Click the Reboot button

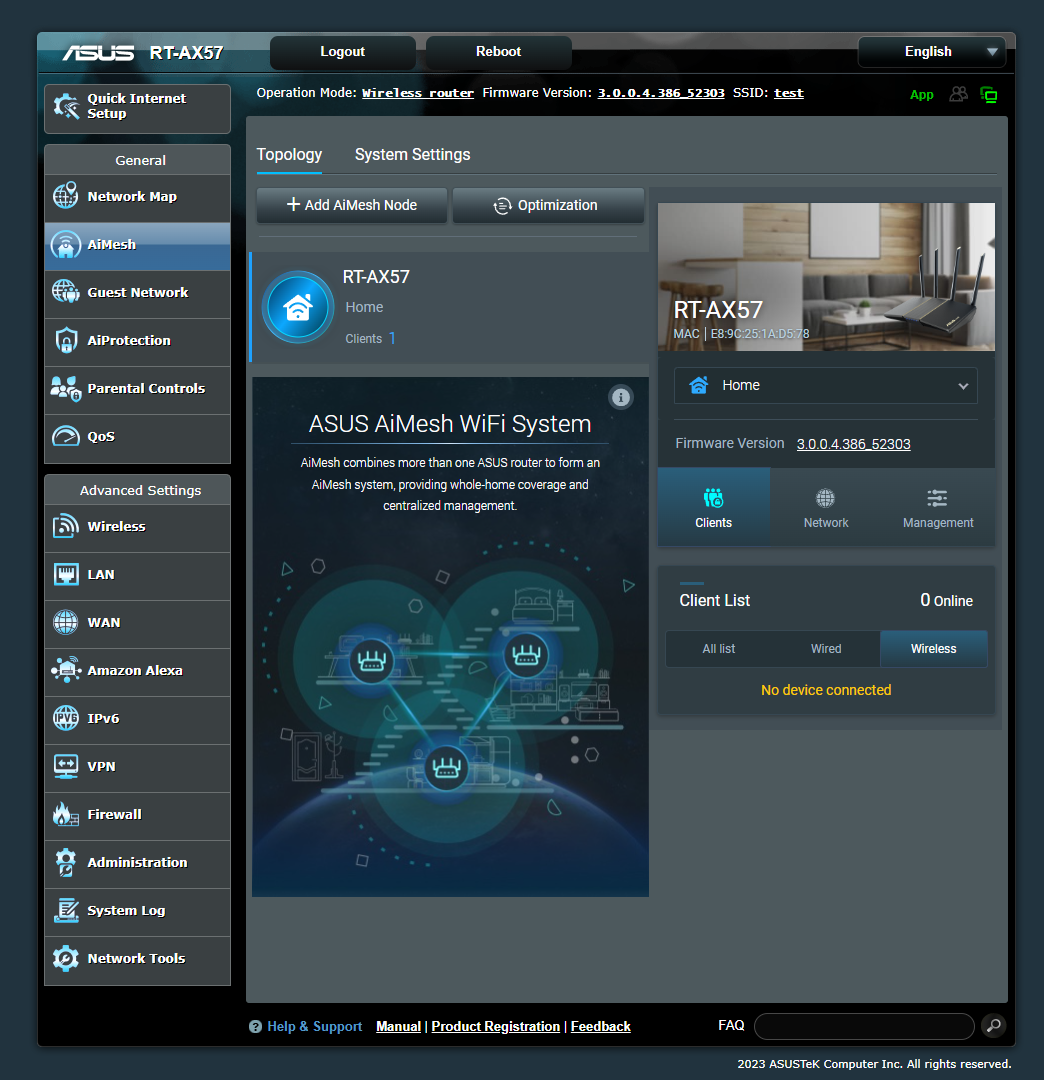[499, 52]
